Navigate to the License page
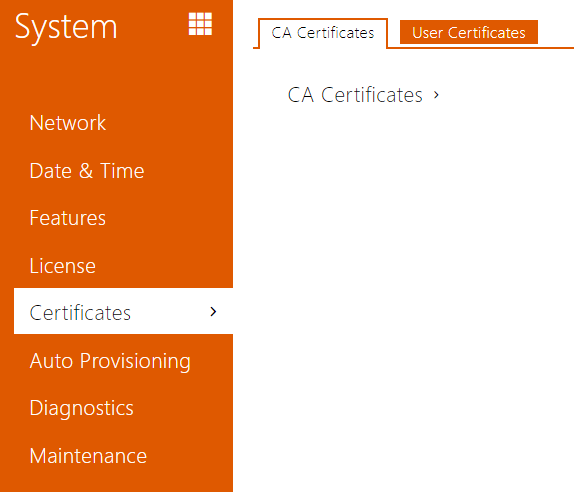 click(x=63, y=265)
